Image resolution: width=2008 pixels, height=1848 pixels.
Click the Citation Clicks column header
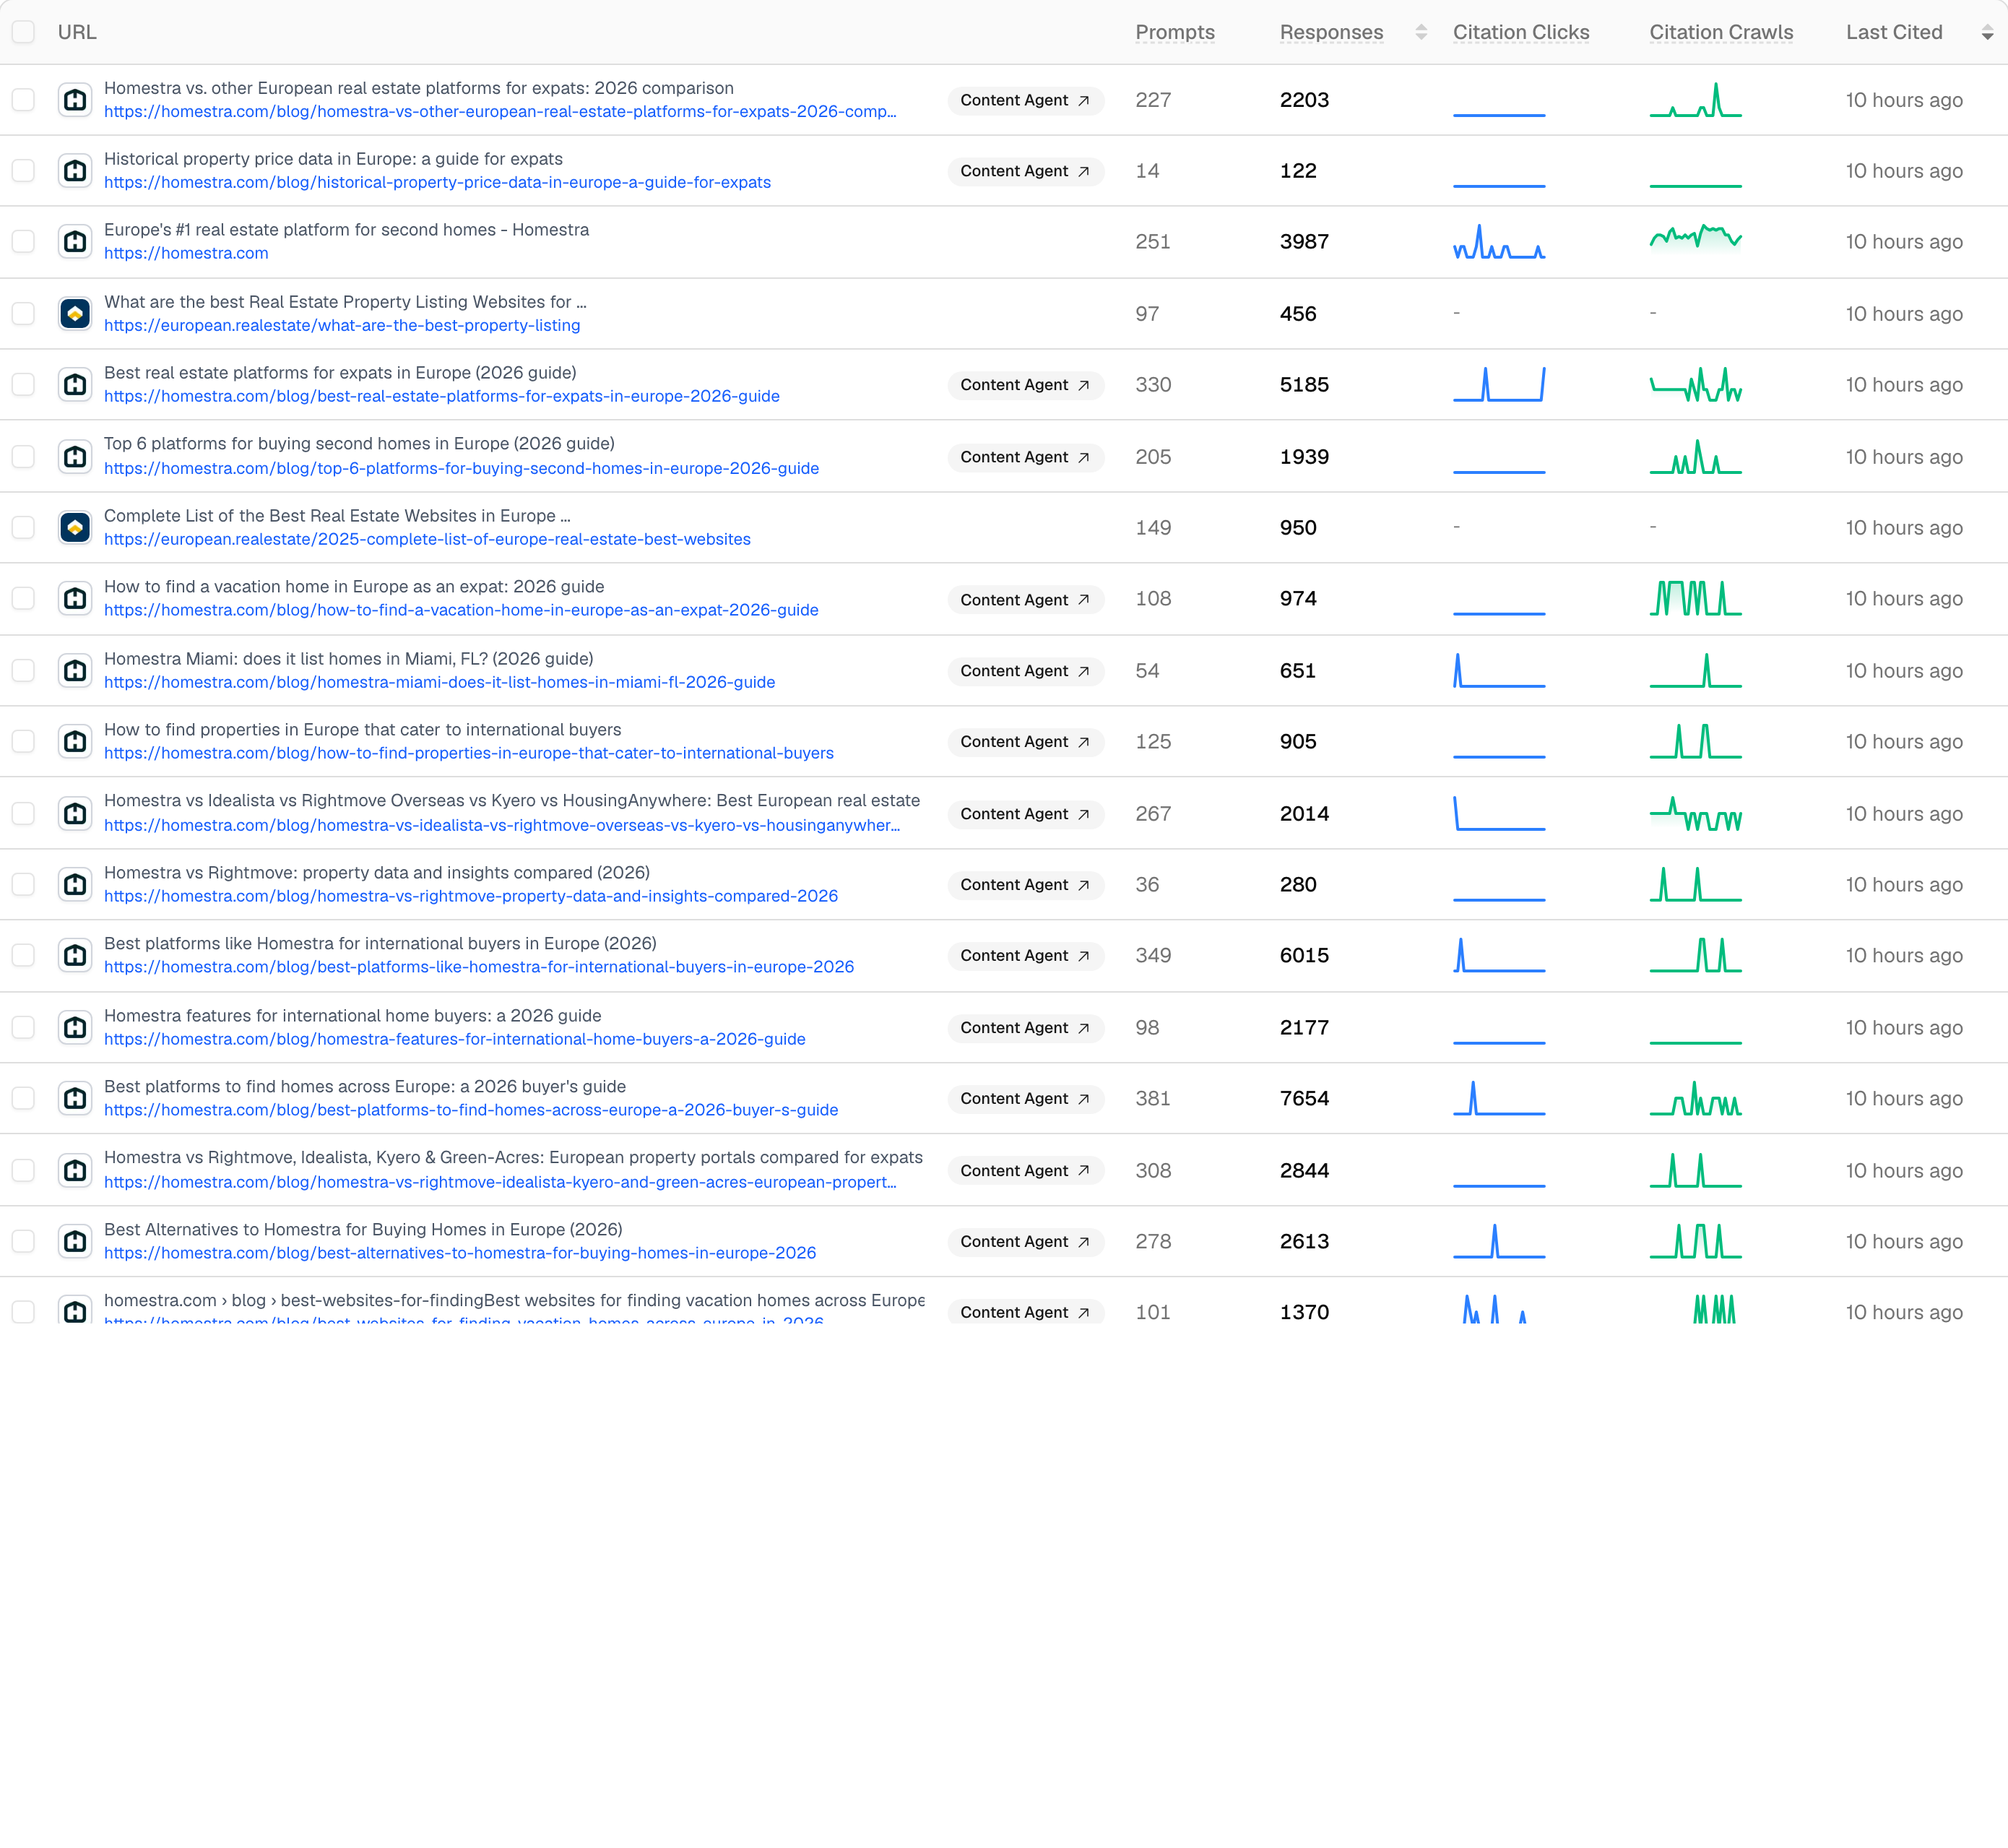pos(1521,32)
